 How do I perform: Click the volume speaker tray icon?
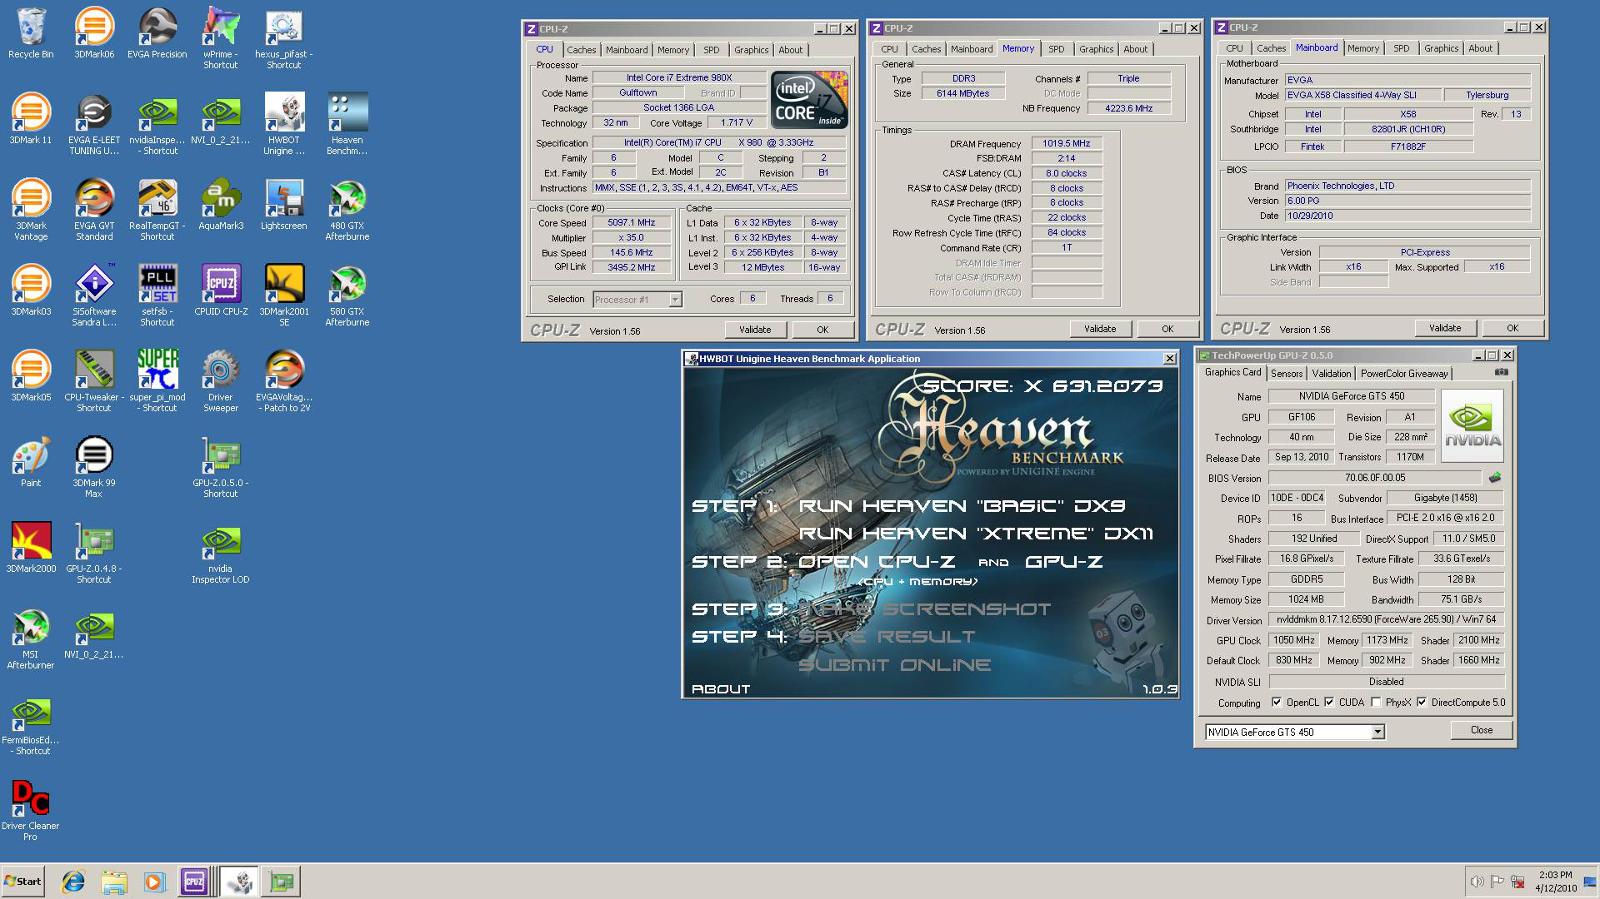1476,882
